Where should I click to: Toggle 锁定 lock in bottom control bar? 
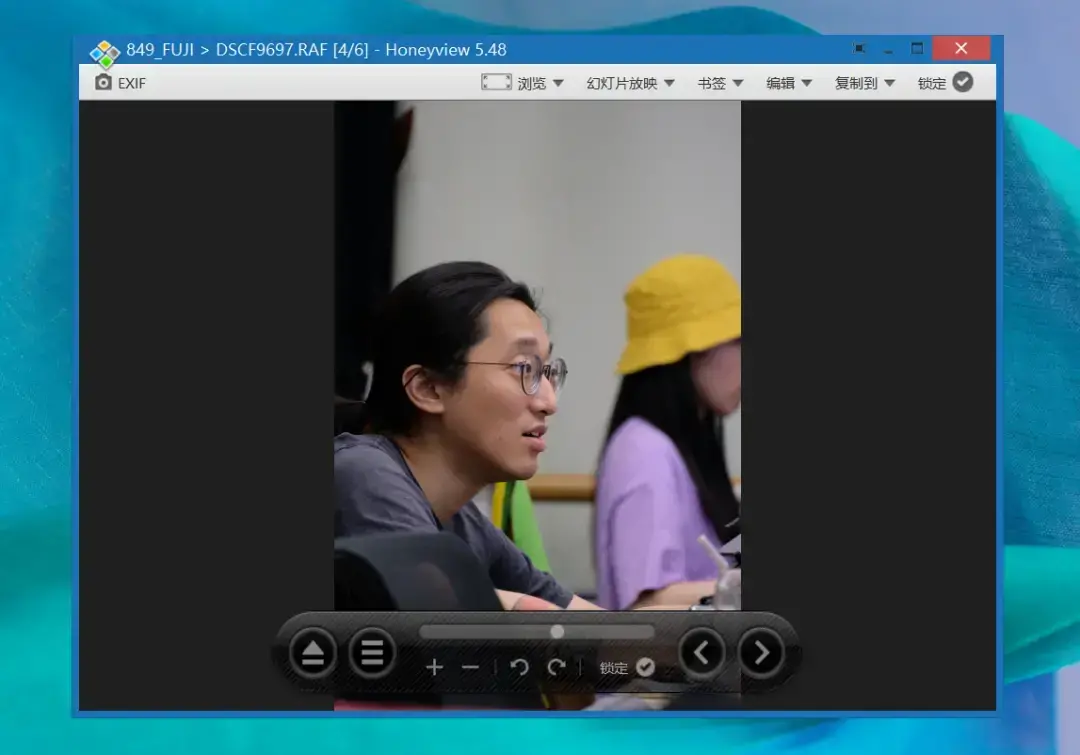tap(645, 667)
